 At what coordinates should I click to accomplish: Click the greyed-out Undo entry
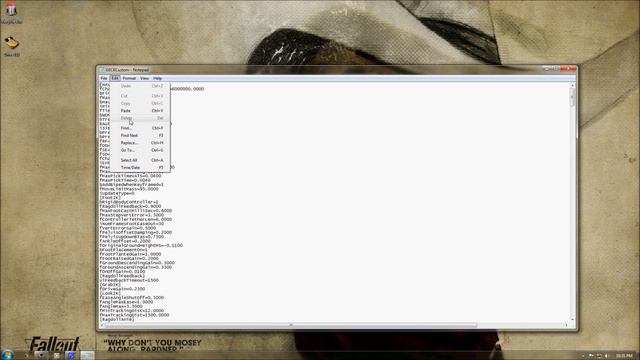pos(140,86)
